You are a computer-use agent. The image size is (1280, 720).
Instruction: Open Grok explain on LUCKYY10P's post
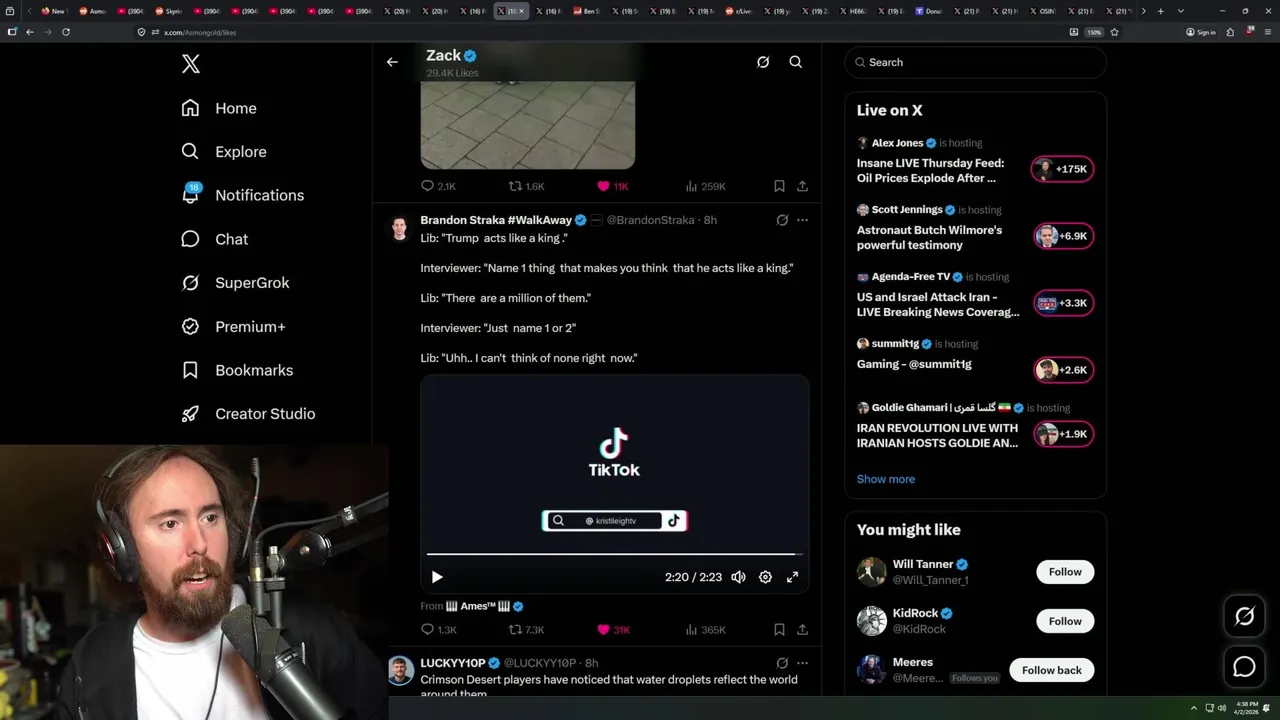(x=782, y=663)
